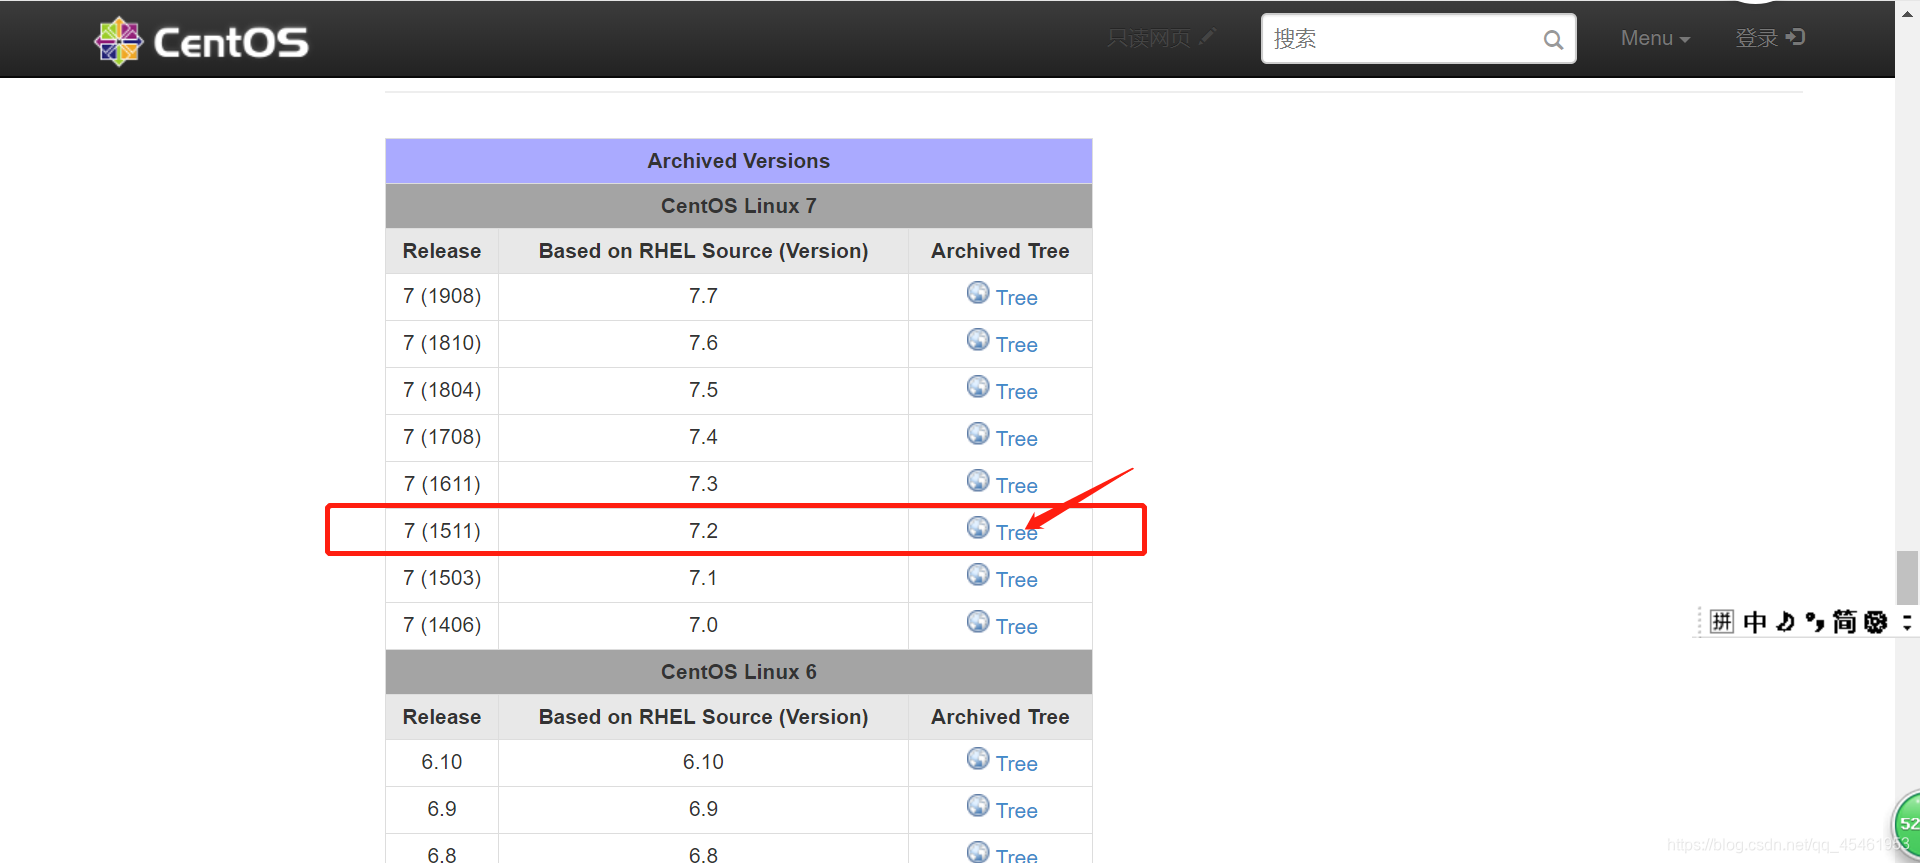Screen dimensions: 1920x863
Task: Click the globe icon in 7 (1908) row
Action: pos(978,292)
